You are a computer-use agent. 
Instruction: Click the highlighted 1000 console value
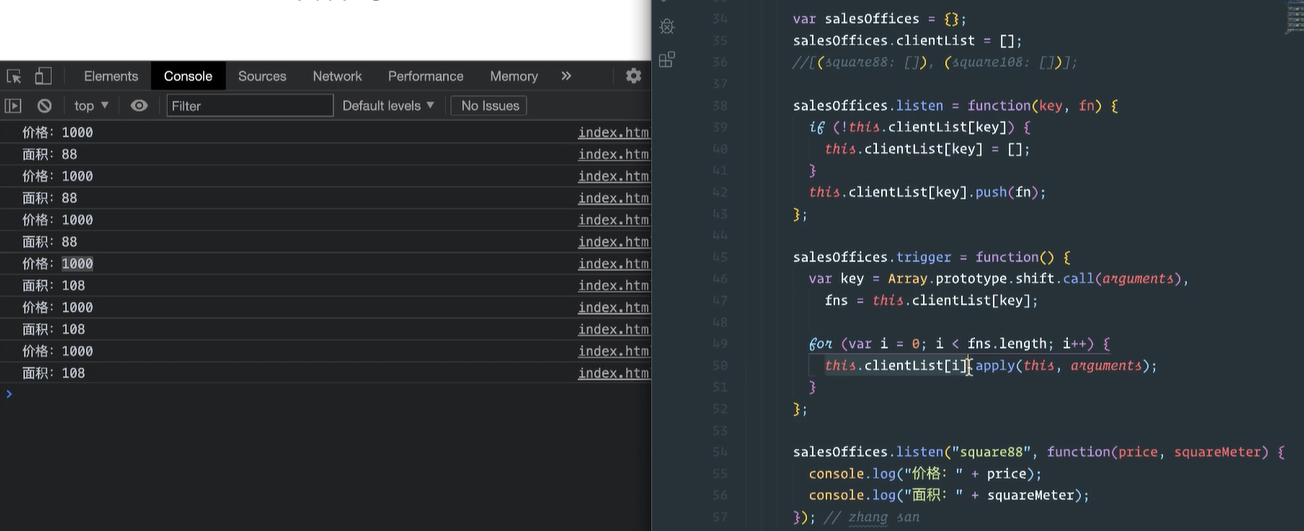coord(77,264)
